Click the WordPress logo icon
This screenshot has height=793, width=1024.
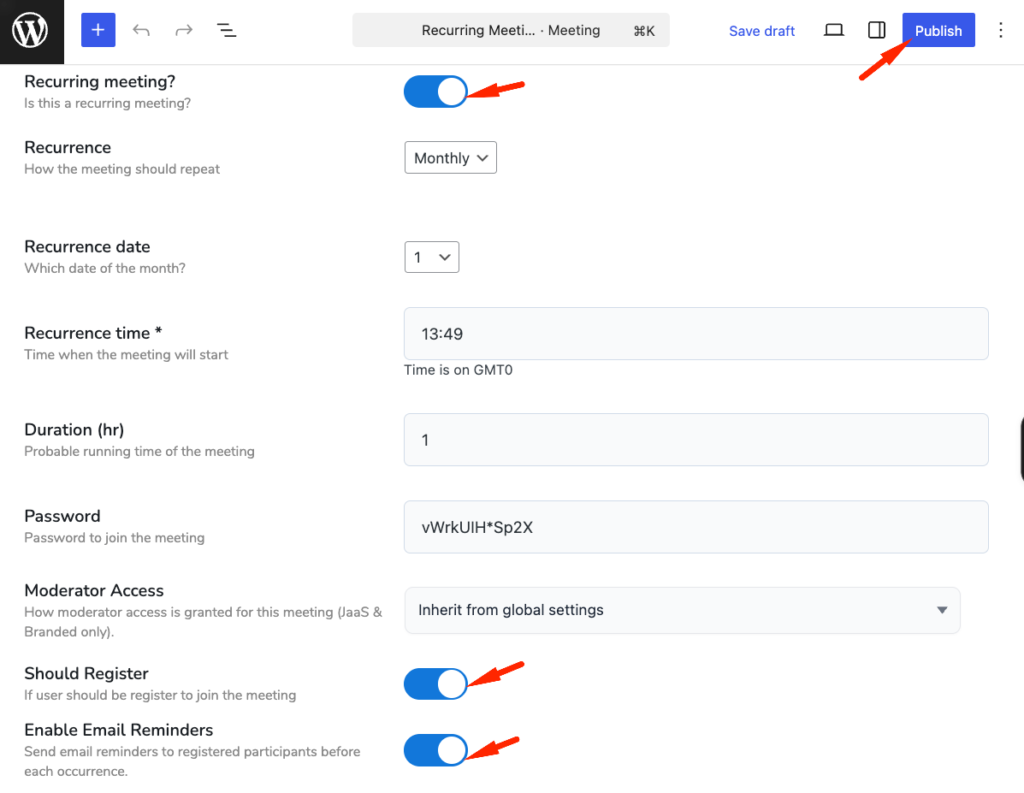tap(31, 31)
